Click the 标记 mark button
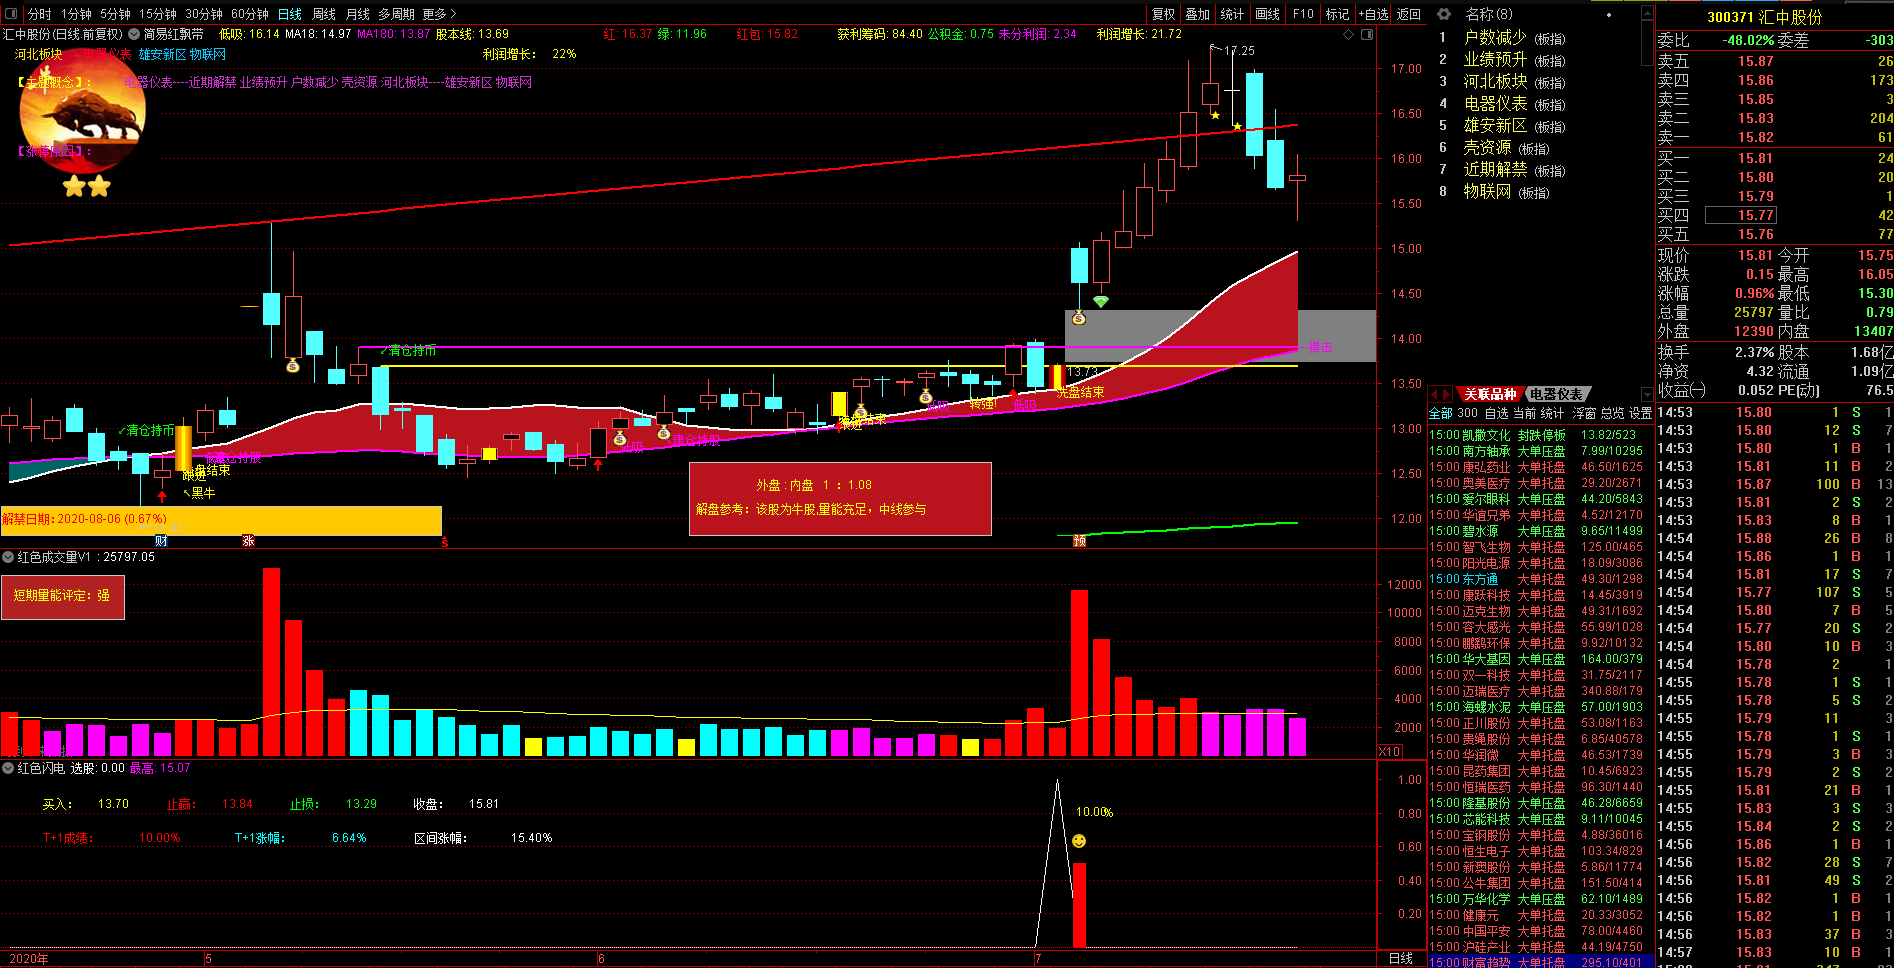 [x=1337, y=14]
